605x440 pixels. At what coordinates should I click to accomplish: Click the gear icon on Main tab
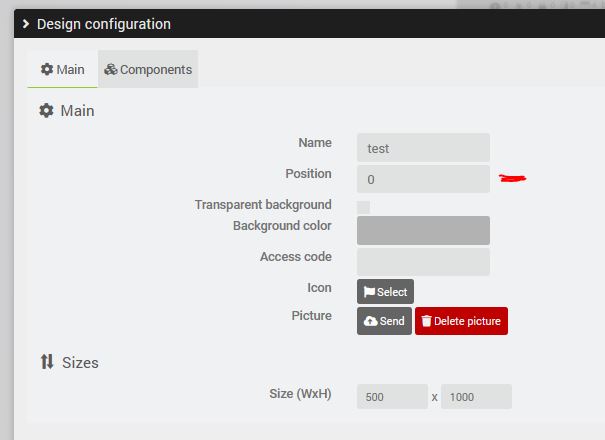(x=46, y=70)
